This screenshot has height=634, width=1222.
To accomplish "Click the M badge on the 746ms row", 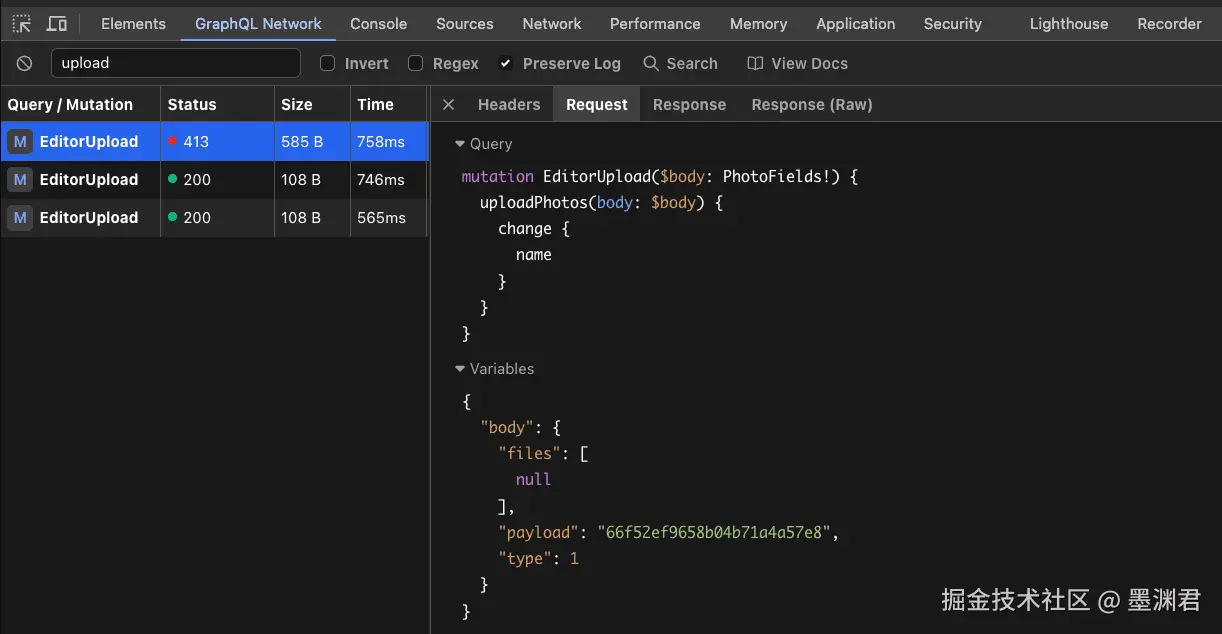I will pos(20,180).
